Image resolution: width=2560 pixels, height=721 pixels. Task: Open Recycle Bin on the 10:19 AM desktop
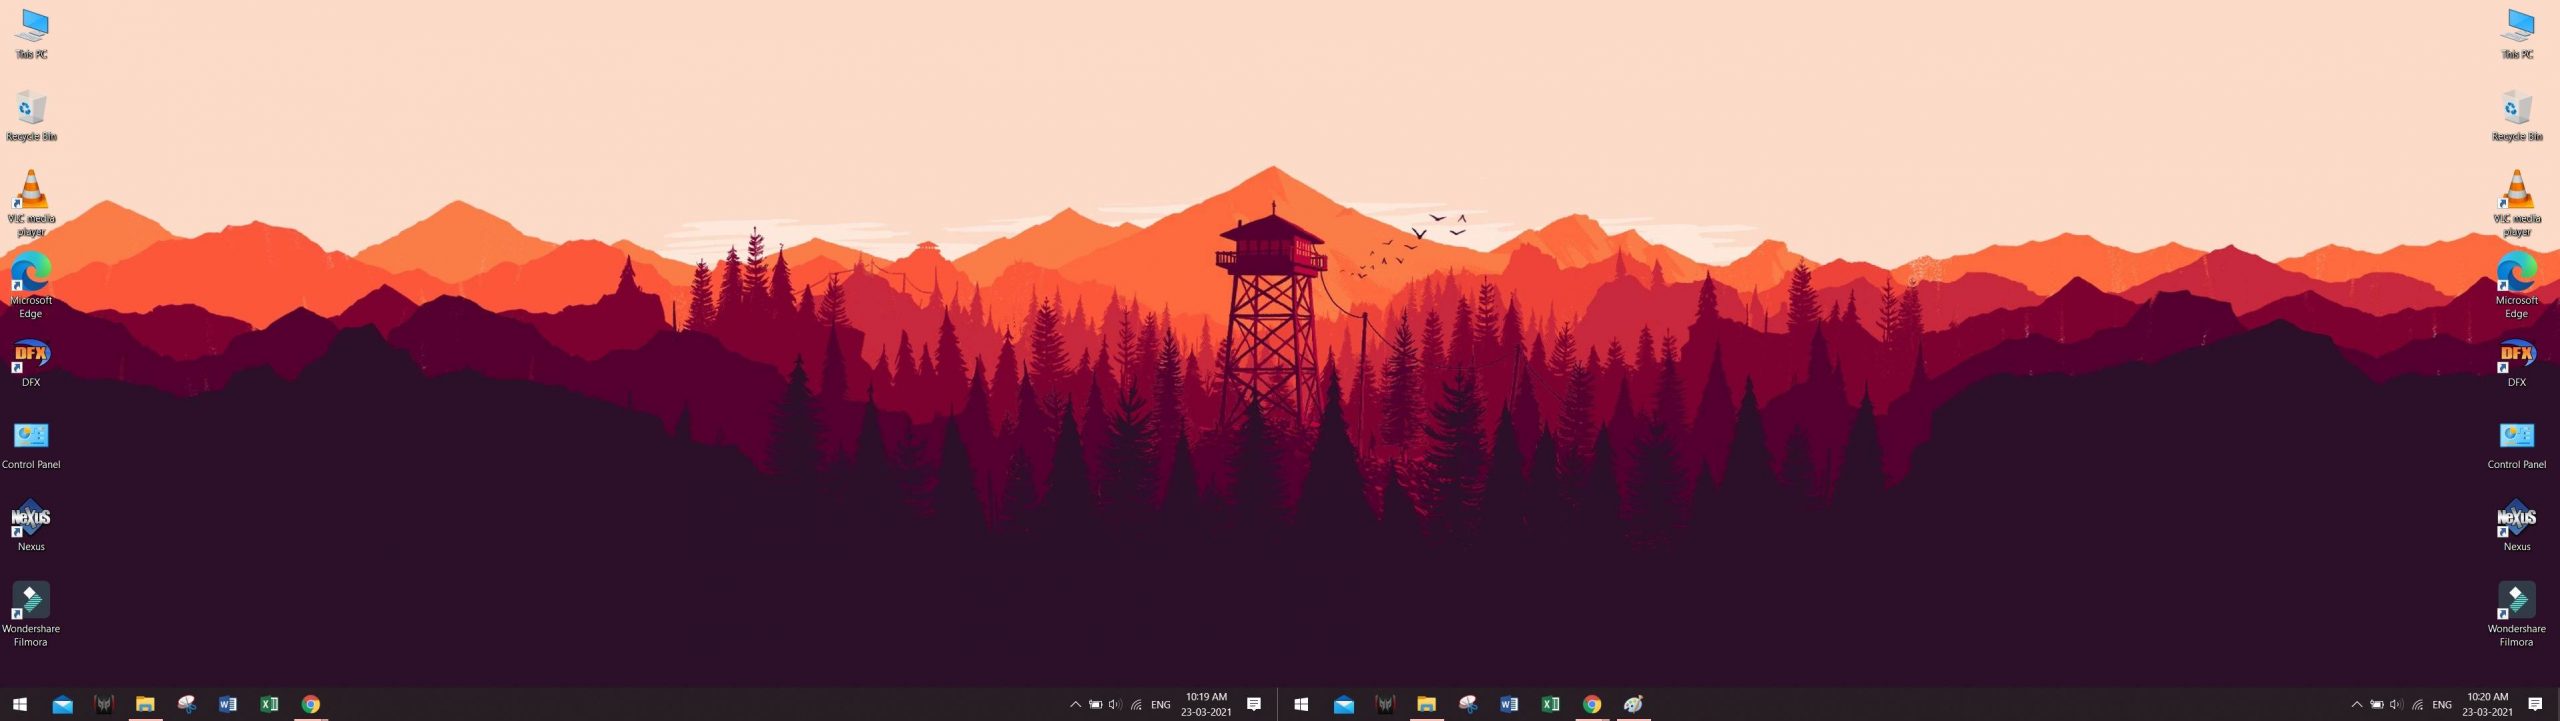coord(31,116)
